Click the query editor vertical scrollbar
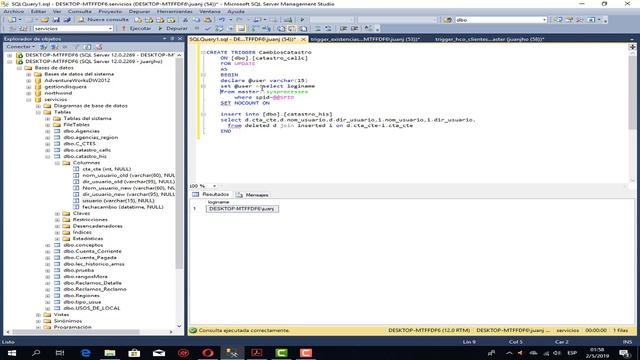 tap(632, 92)
